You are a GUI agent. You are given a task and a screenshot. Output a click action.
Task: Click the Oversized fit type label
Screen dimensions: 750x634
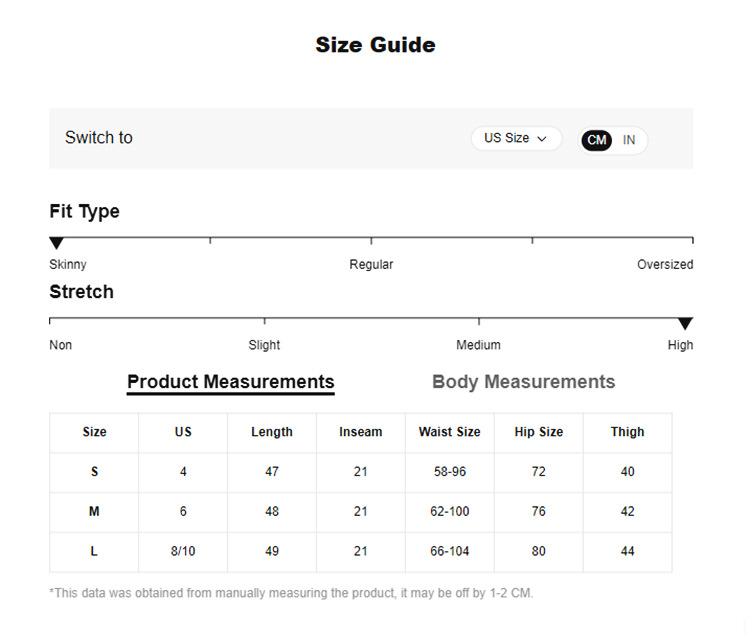coord(665,265)
